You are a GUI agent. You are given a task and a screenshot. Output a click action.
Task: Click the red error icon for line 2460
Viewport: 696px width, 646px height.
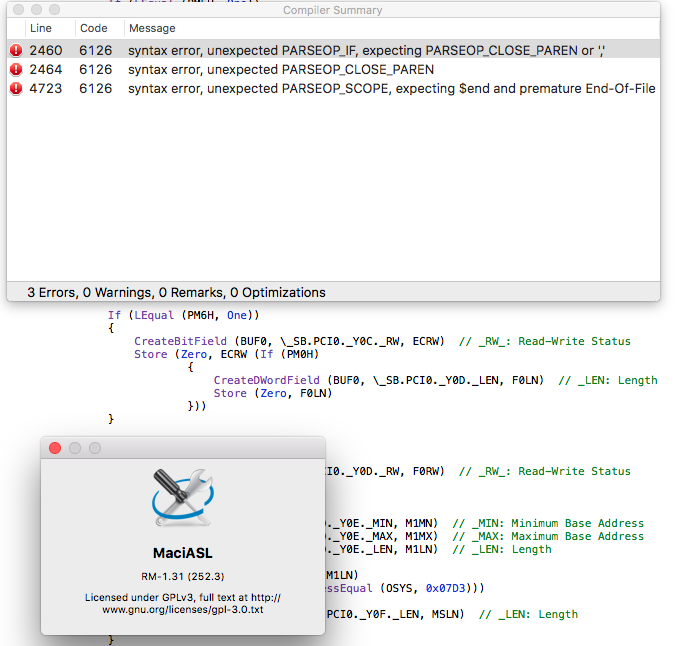coord(16,49)
